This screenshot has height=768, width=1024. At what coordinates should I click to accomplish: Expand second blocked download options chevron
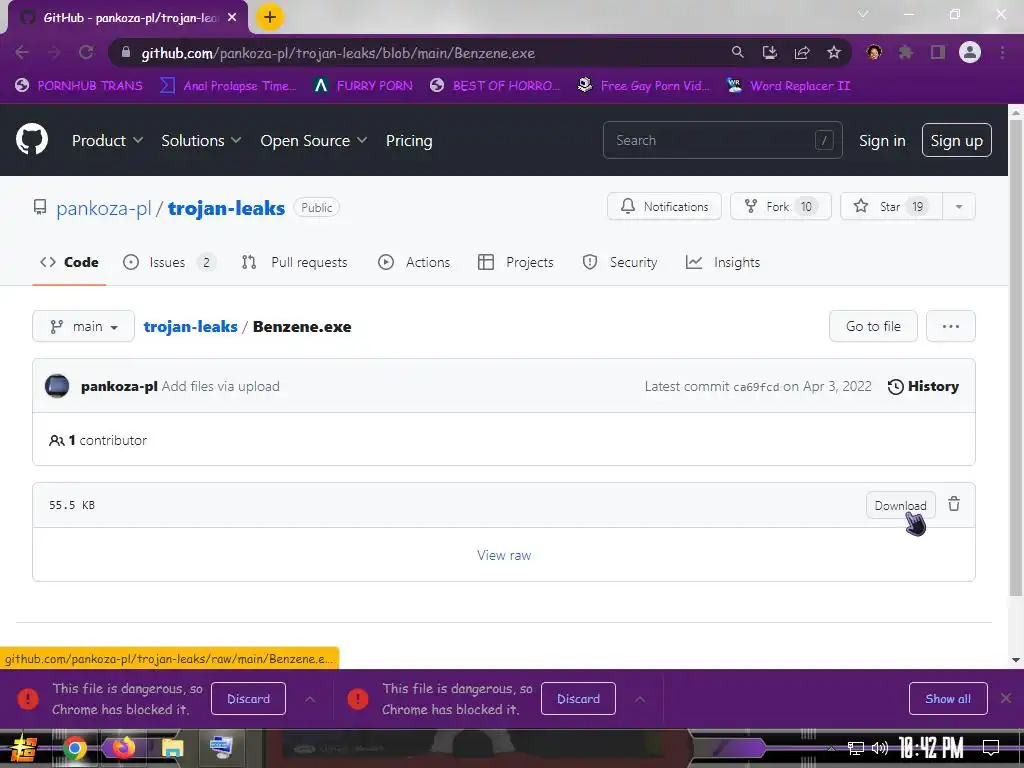pyautogui.click(x=640, y=699)
